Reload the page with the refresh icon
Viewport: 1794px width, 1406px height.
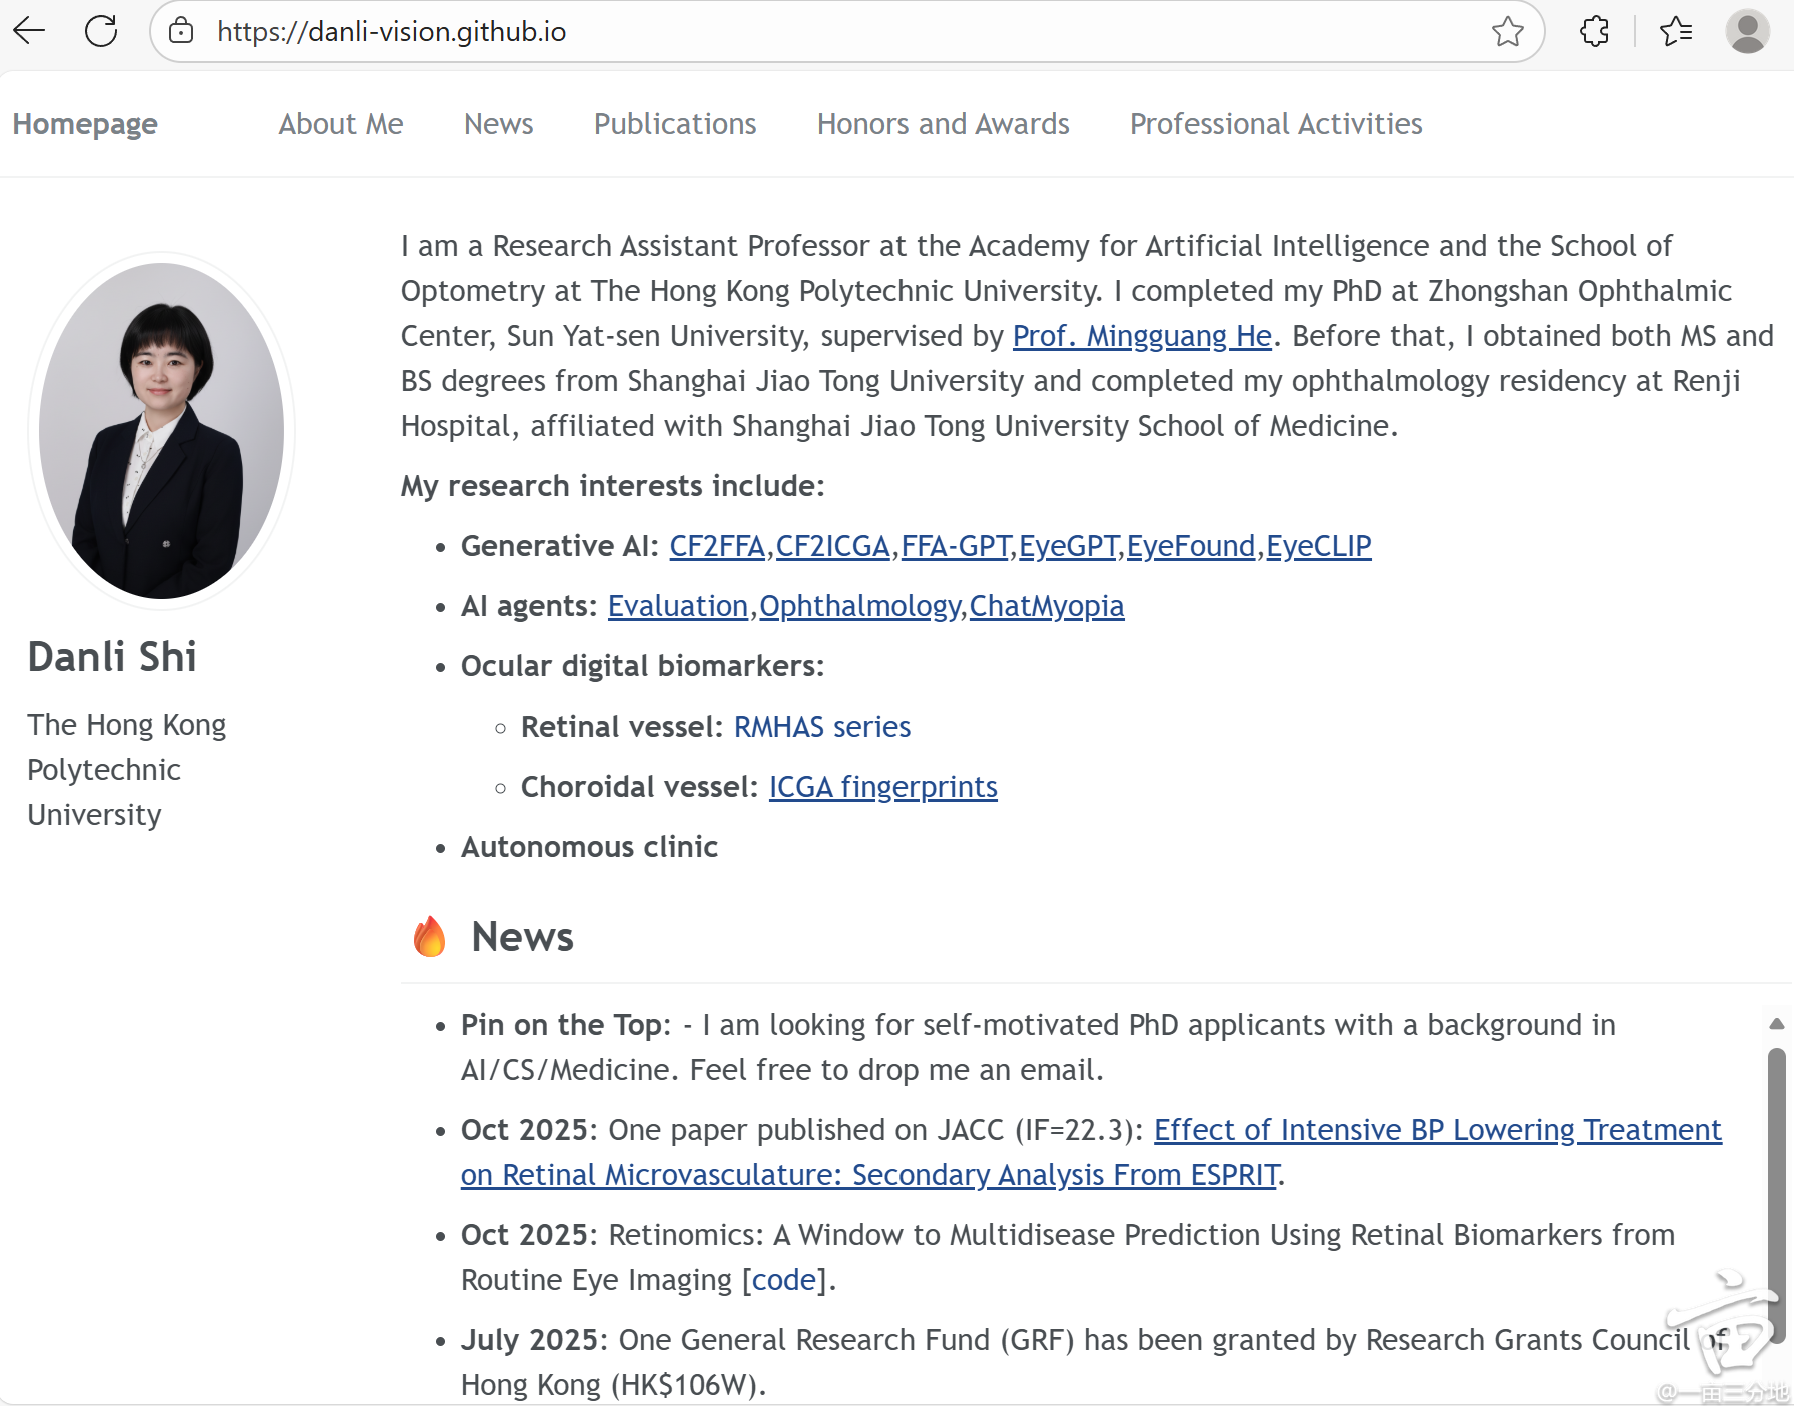(x=101, y=31)
